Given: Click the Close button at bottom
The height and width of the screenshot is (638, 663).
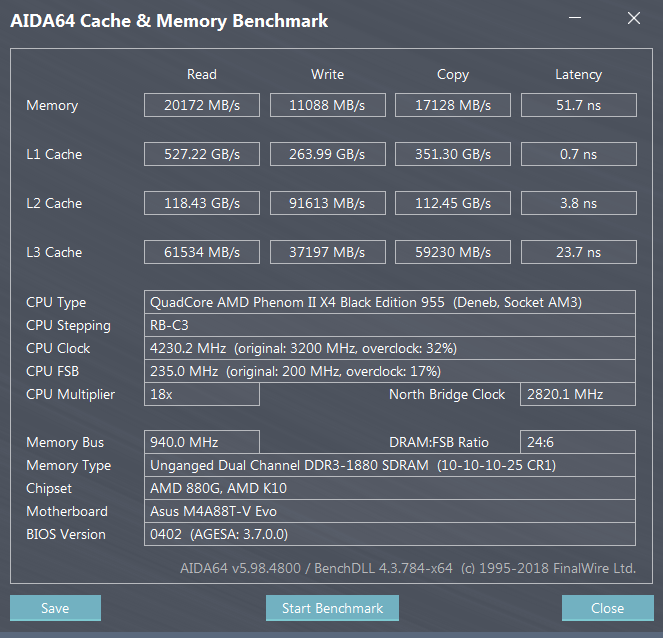Looking at the screenshot, I should [608, 608].
